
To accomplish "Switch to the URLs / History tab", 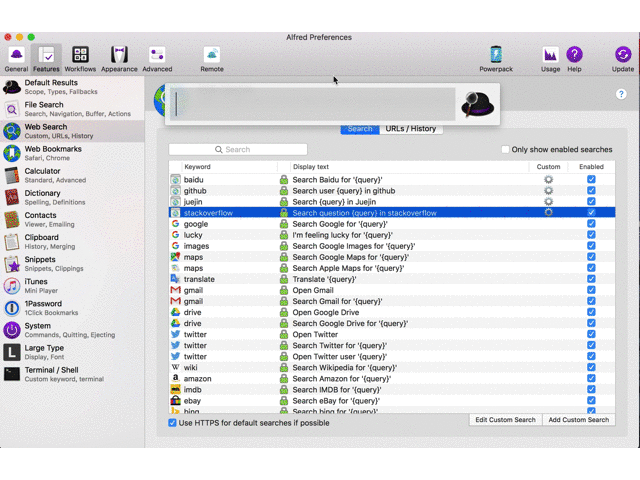I will (x=411, y=129).
